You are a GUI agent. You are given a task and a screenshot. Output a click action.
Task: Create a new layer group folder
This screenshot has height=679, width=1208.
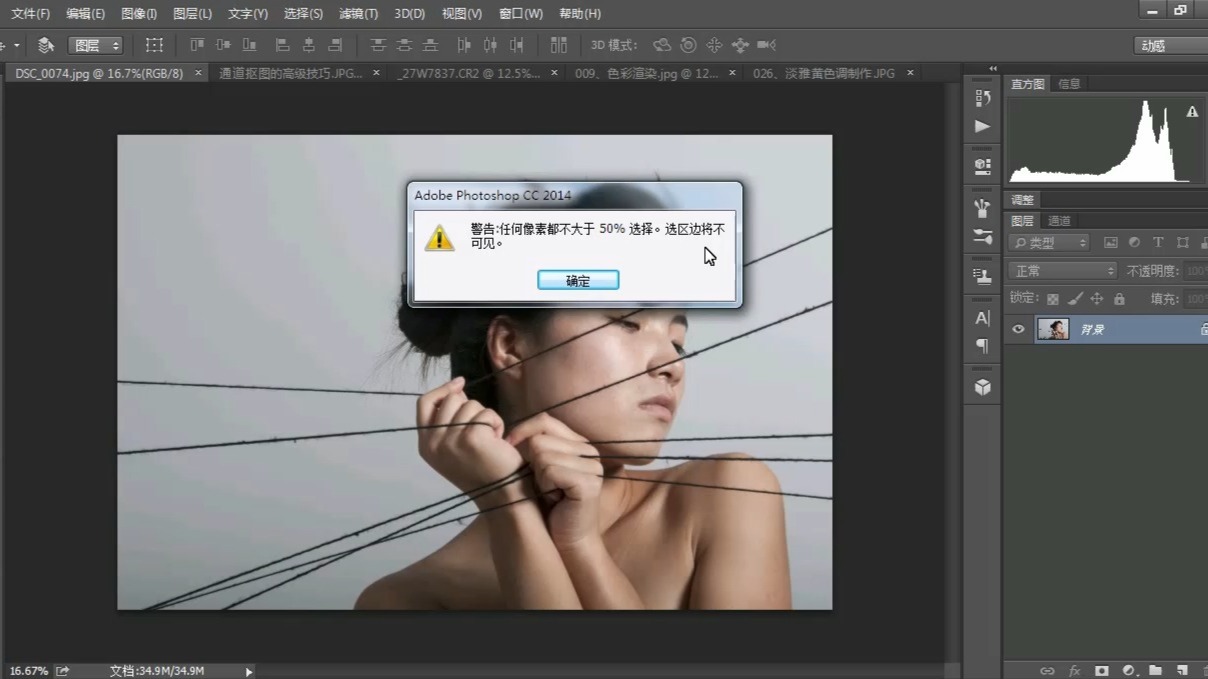click(1156, 670)
